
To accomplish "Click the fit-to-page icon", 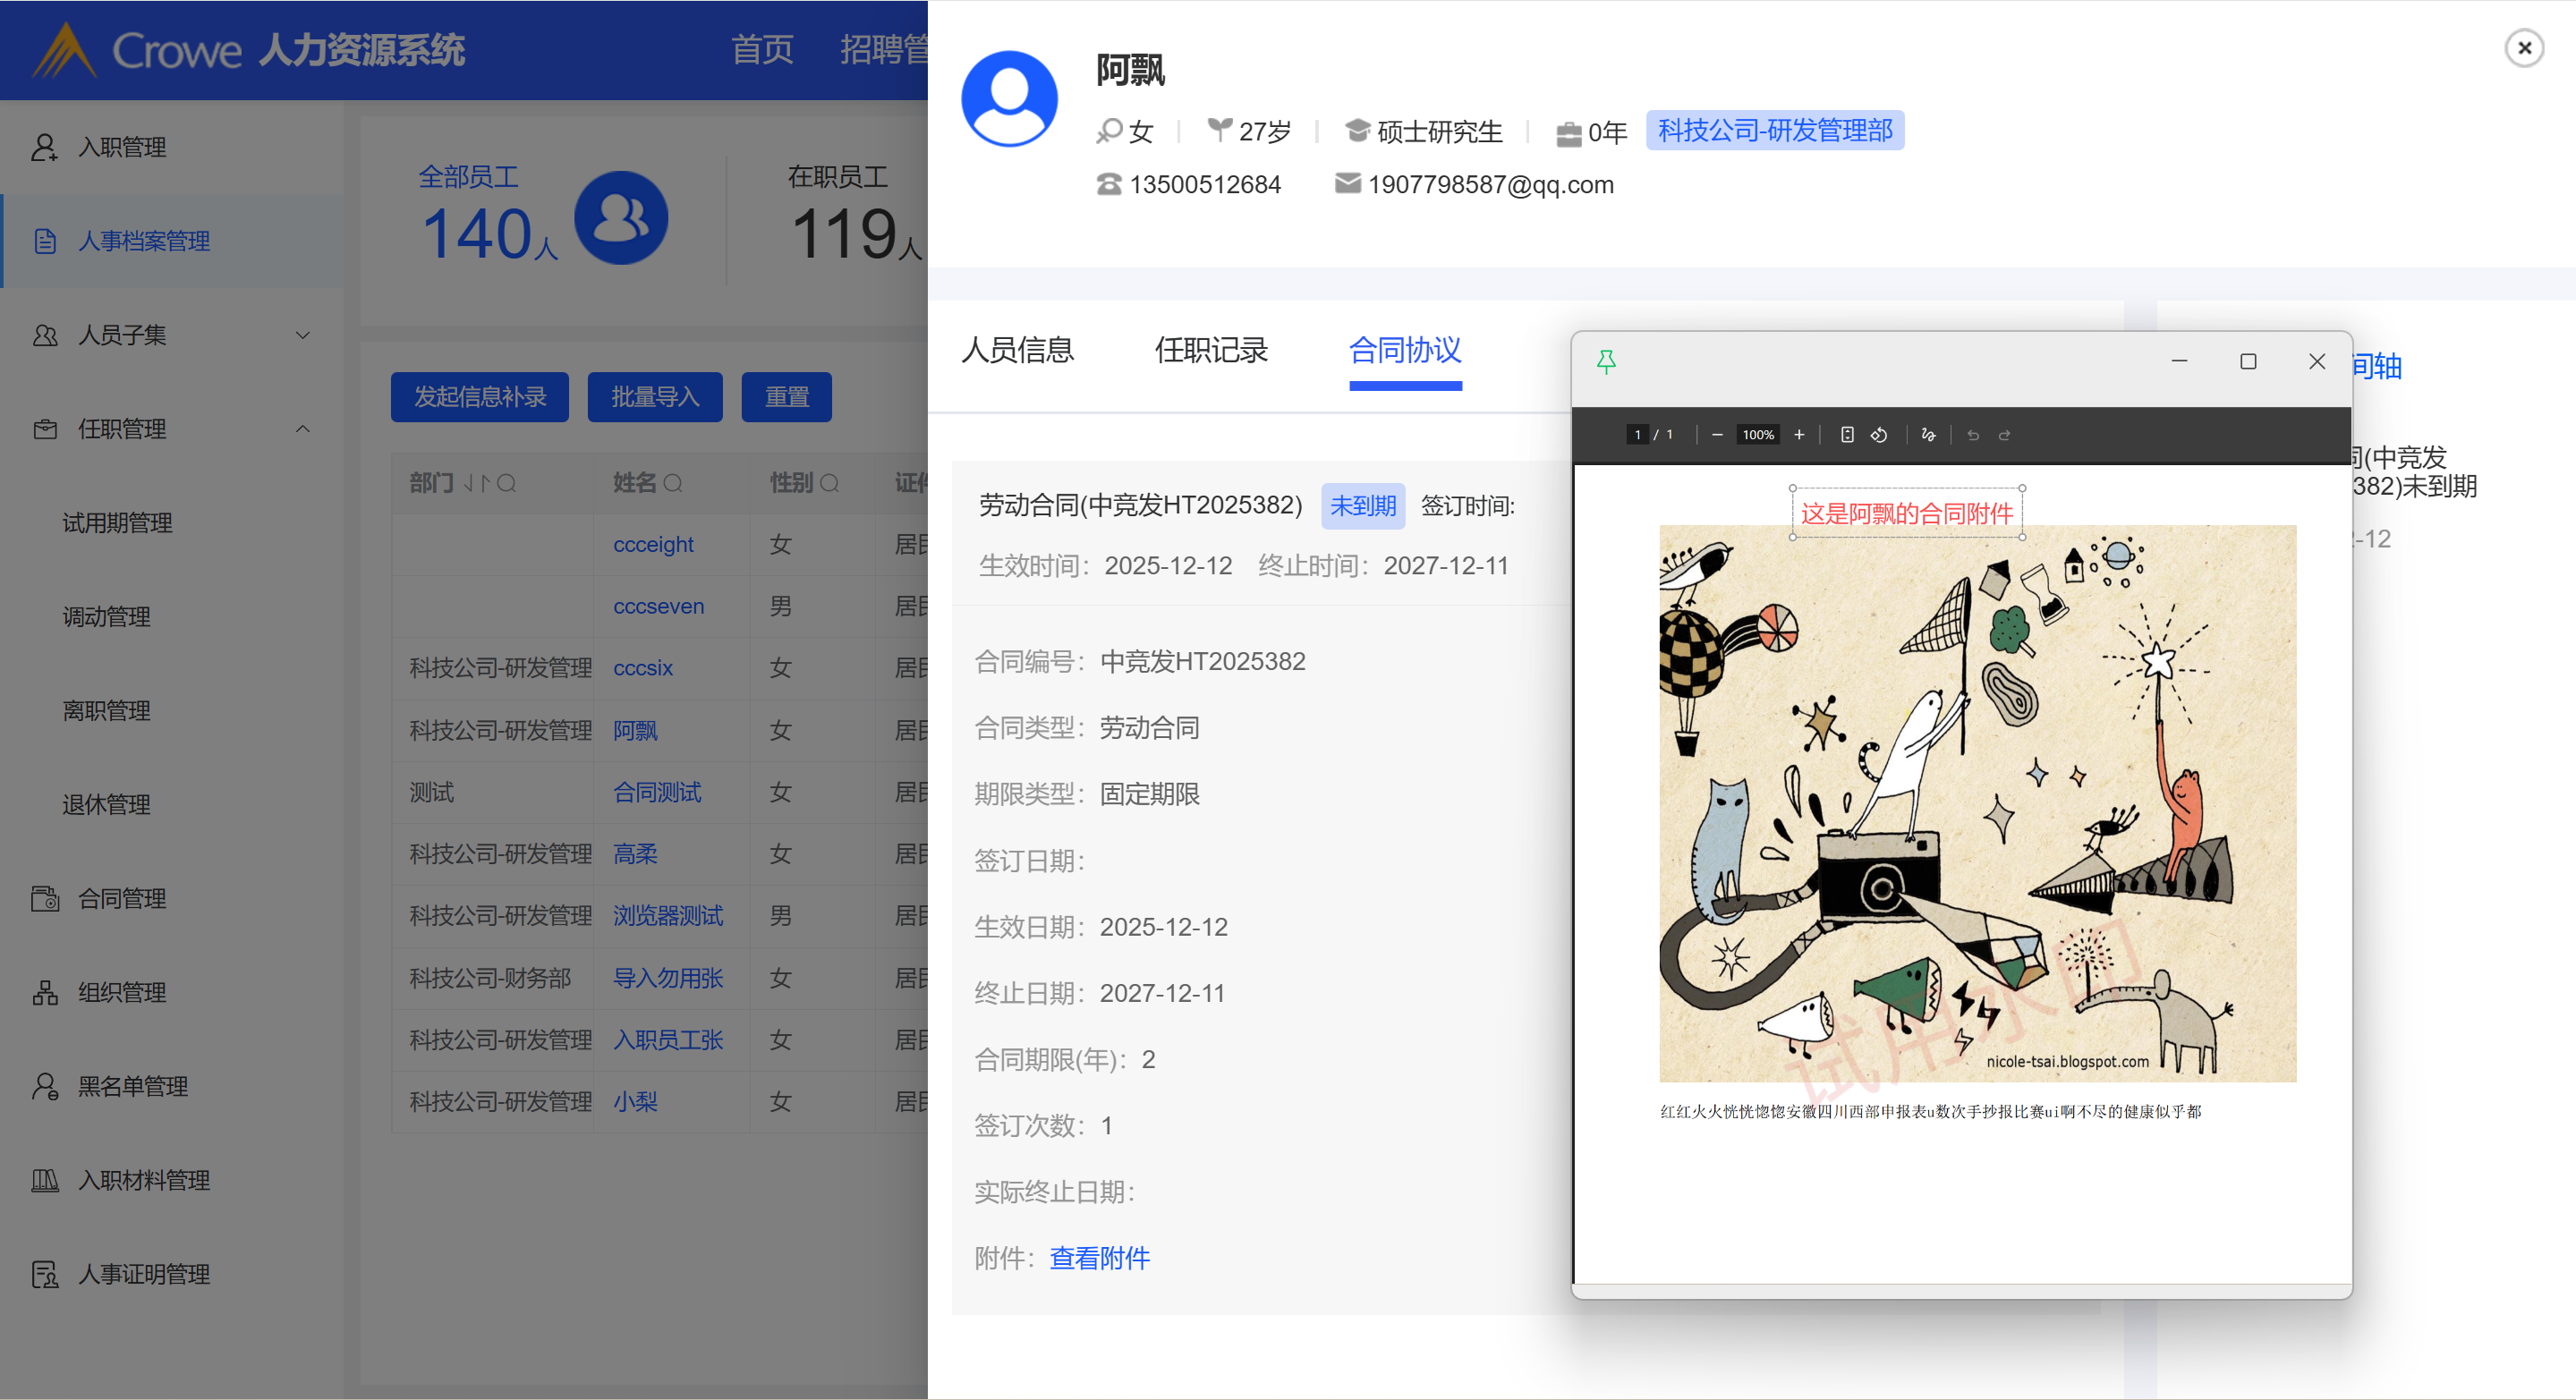I will click(1847, 434).
